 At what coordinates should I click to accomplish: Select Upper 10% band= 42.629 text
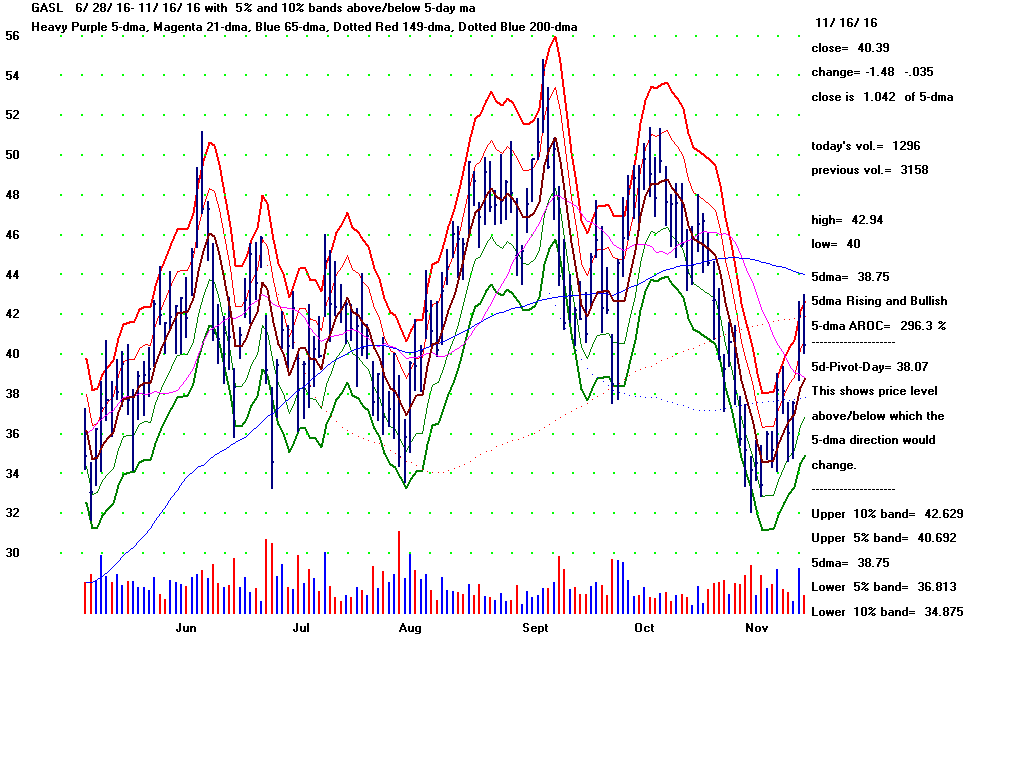[x=887, y=514]
